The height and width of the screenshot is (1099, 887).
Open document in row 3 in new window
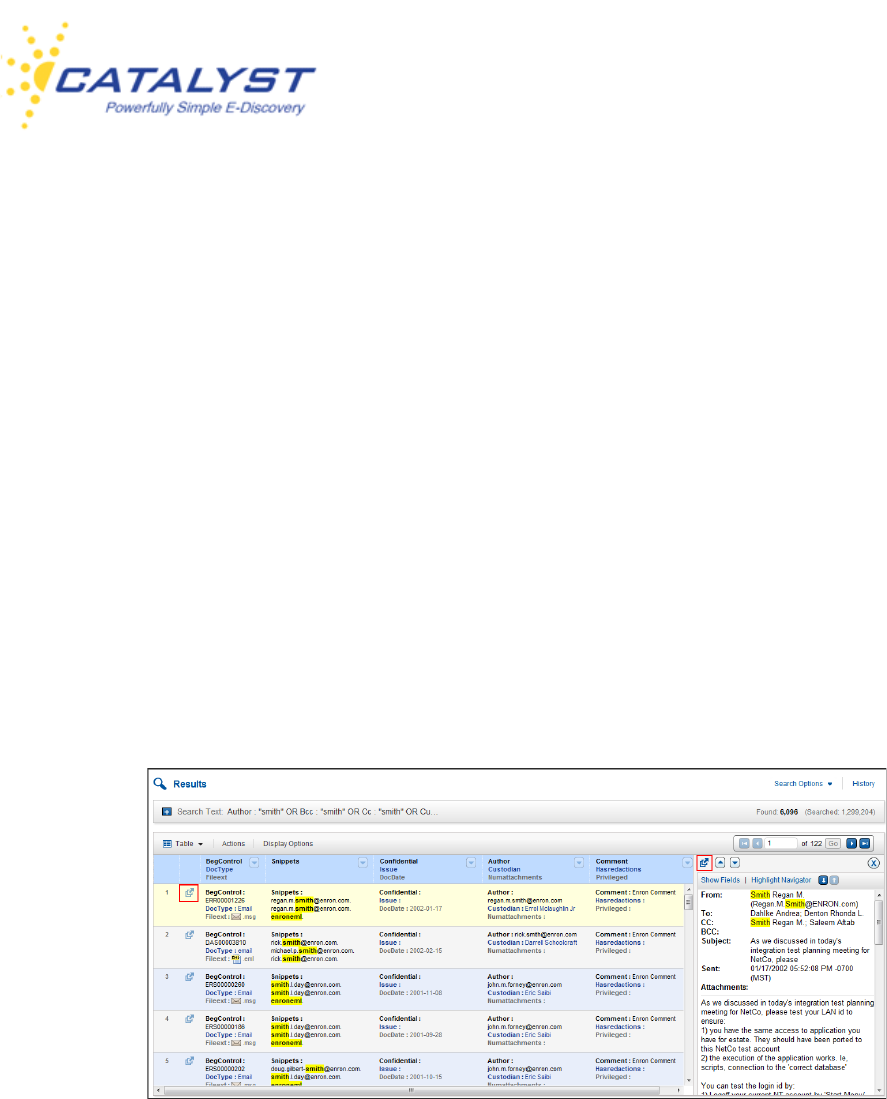coord(189,977)
